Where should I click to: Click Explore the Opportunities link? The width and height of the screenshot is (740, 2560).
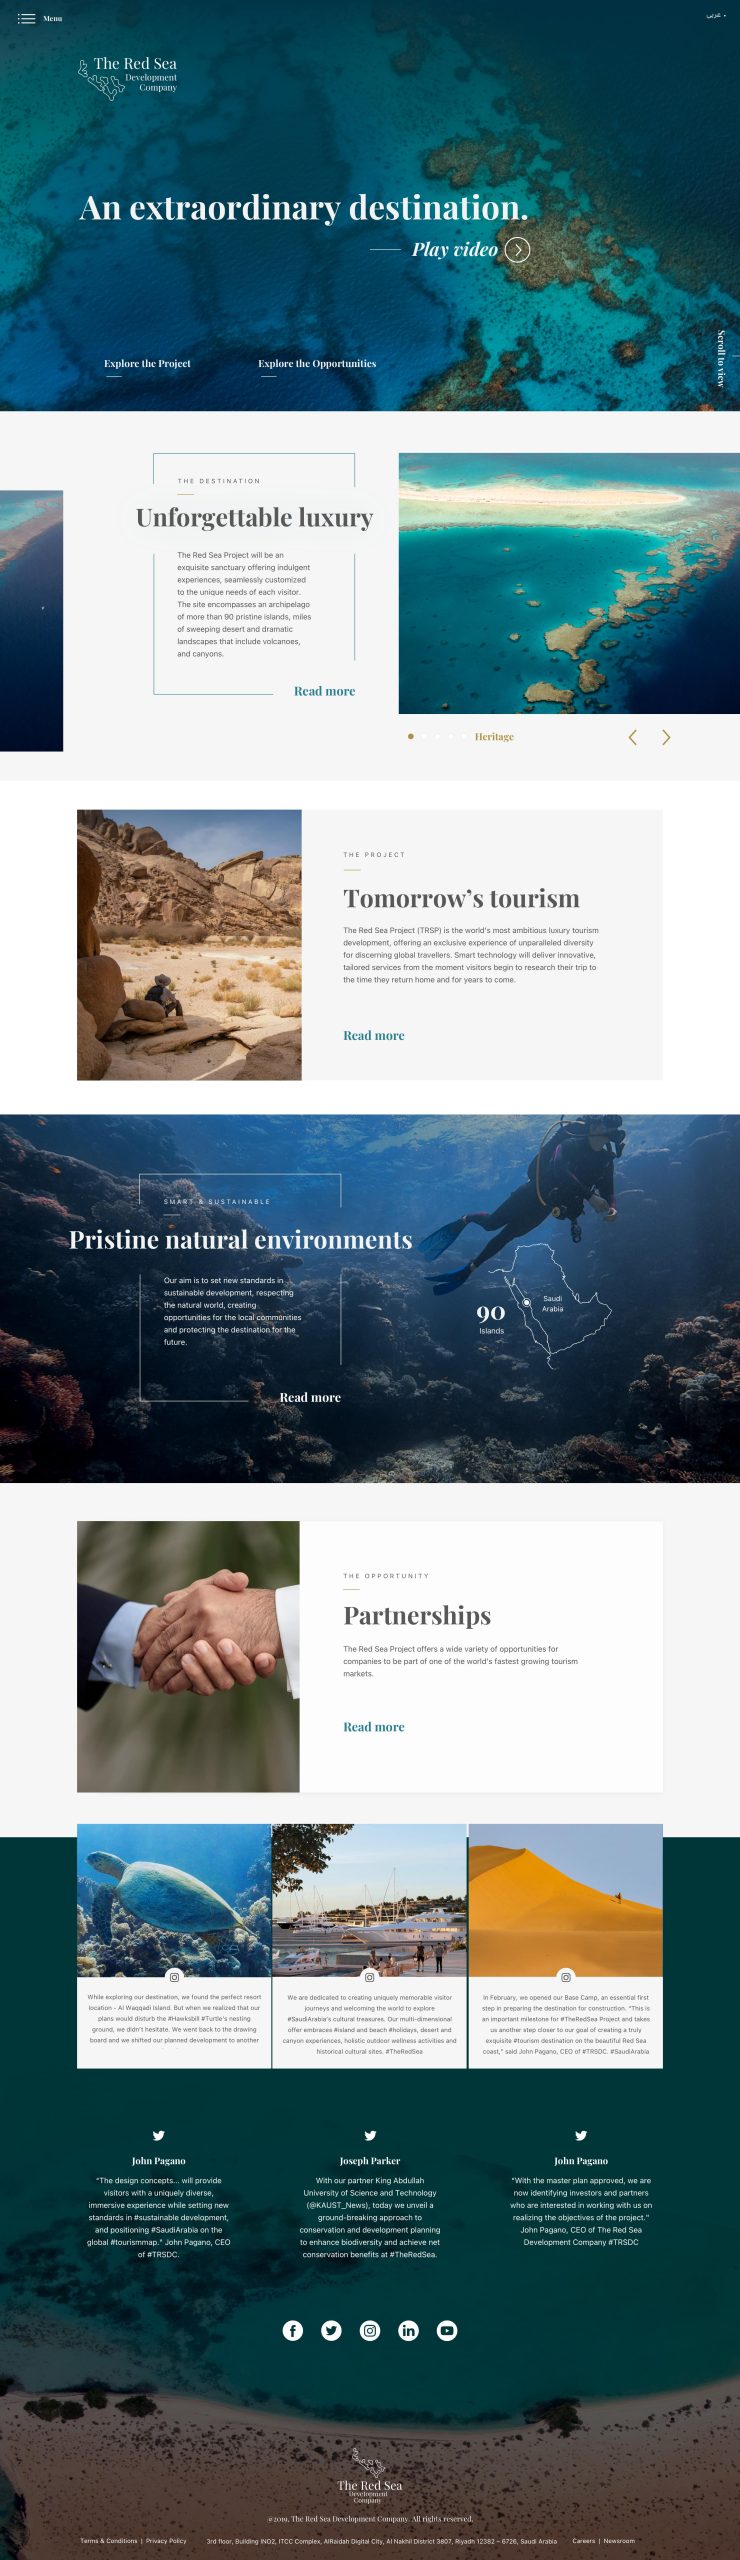317,364
